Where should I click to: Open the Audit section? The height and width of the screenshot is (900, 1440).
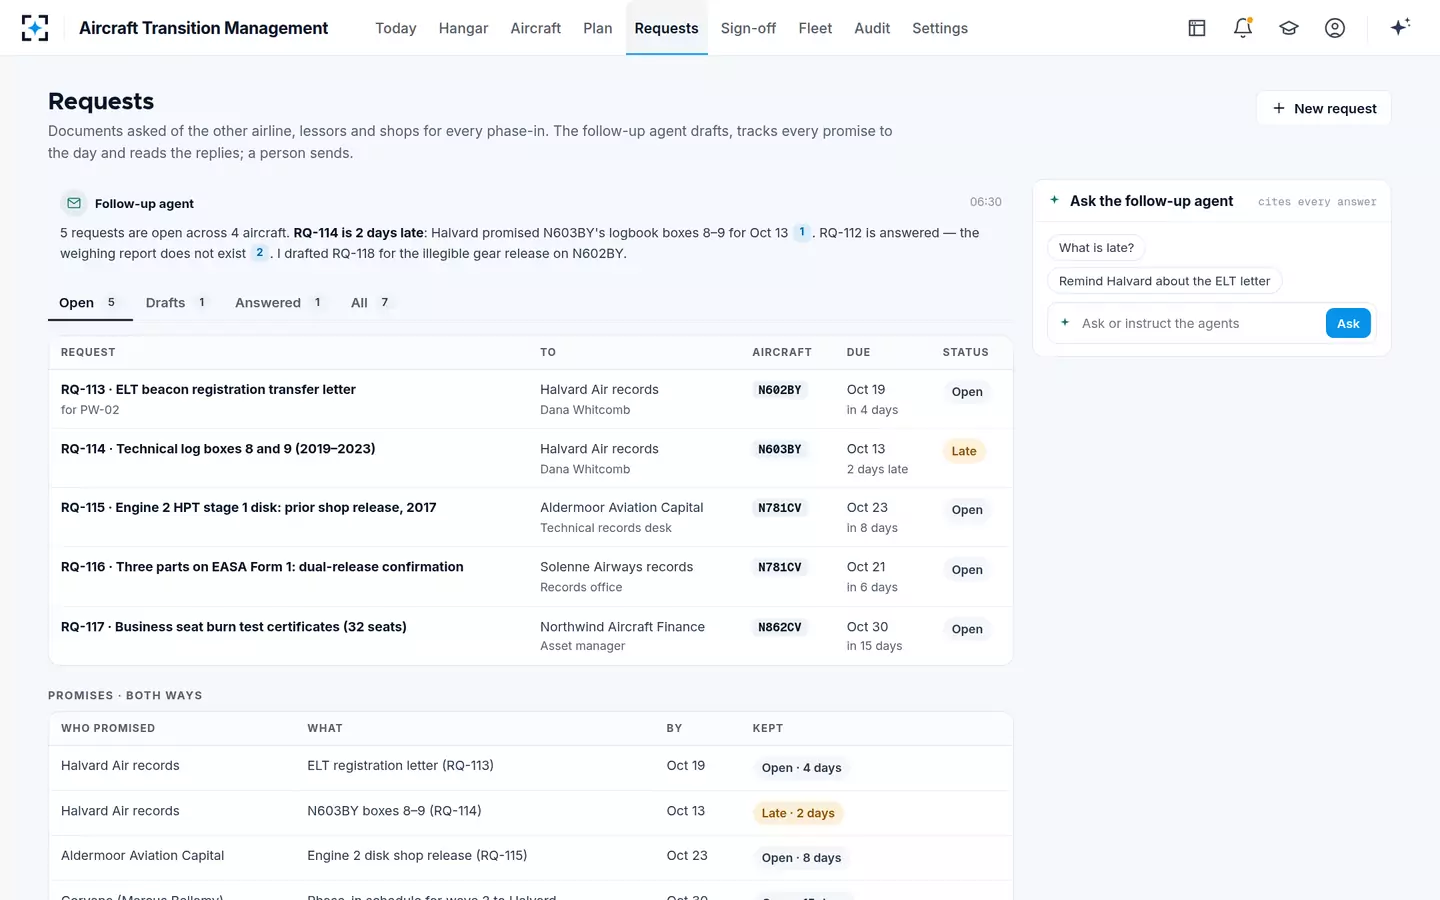coord(872,28)
